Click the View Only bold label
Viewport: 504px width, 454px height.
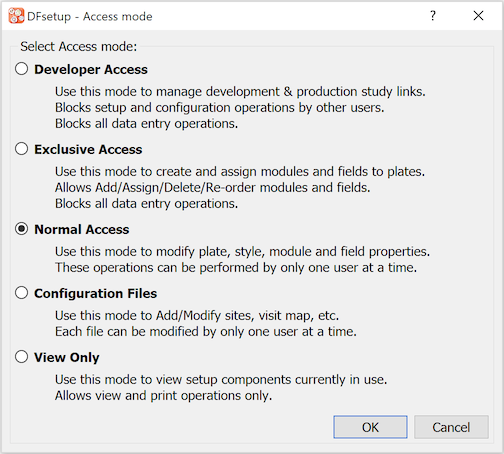67,358
